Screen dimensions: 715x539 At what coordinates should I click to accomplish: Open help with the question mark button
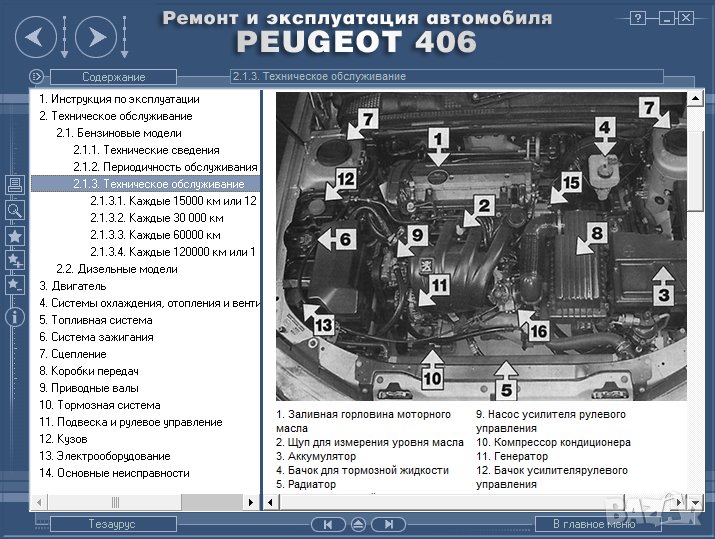point(638,18)
